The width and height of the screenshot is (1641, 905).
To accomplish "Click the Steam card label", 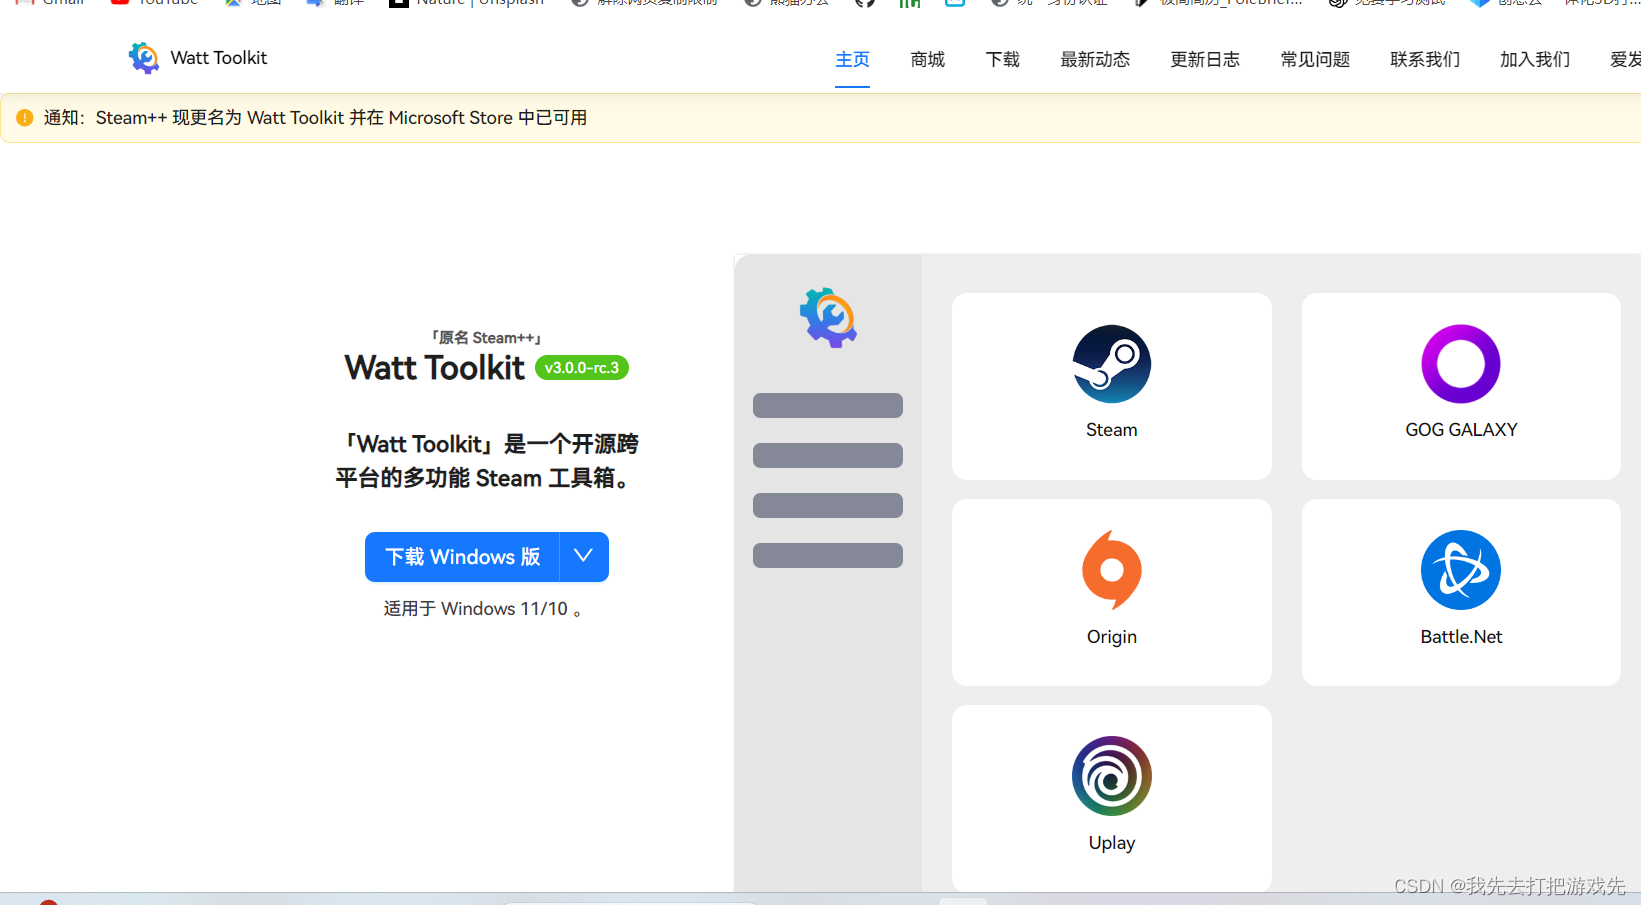I will (x=1111, y=430).
